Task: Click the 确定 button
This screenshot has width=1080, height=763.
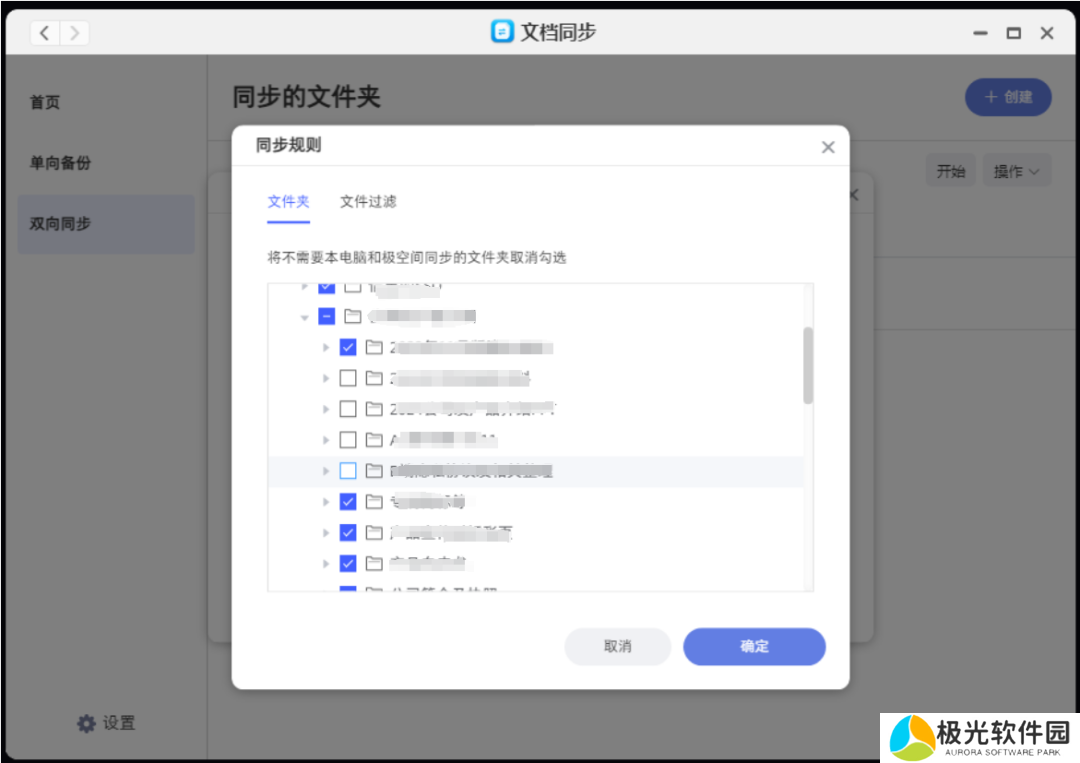Action: point(754,647)
